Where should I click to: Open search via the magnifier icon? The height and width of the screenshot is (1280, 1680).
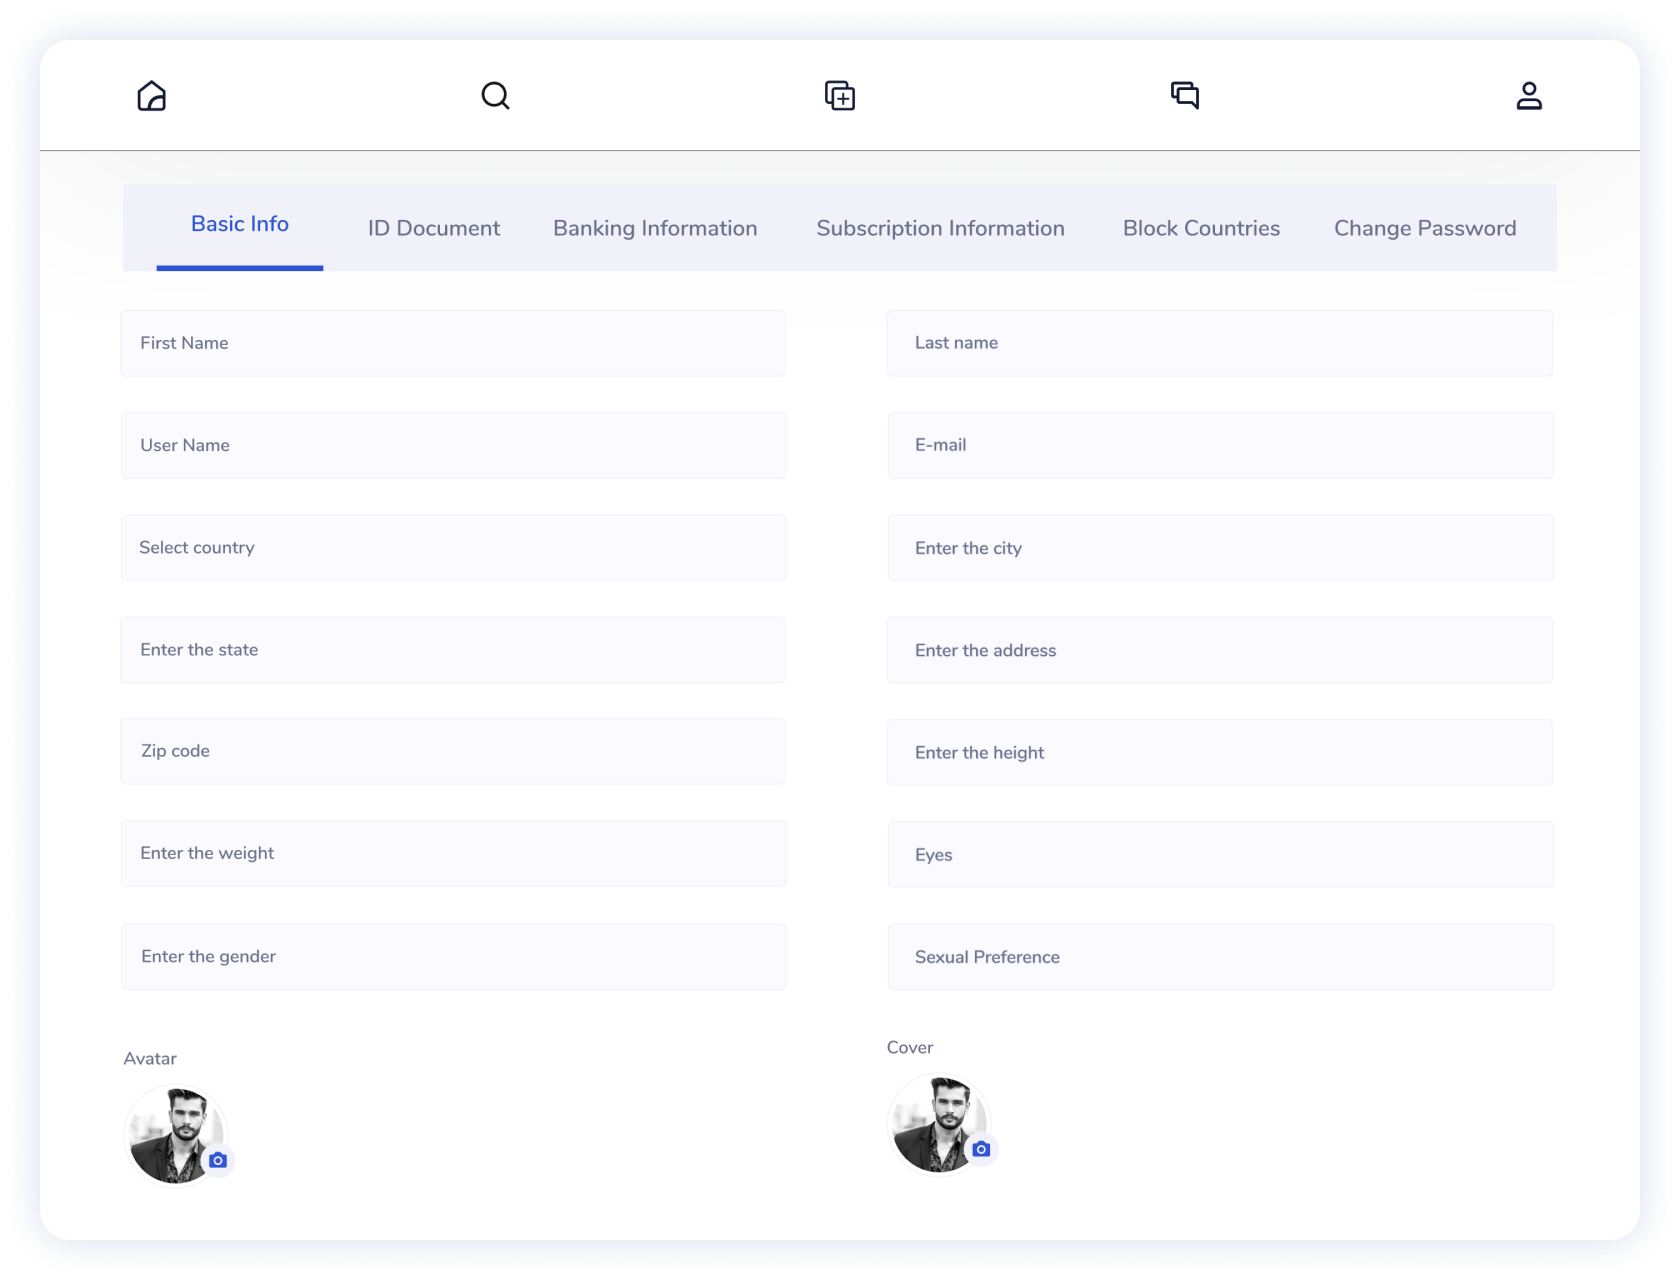pyautogui.click(x=495, y=96)
